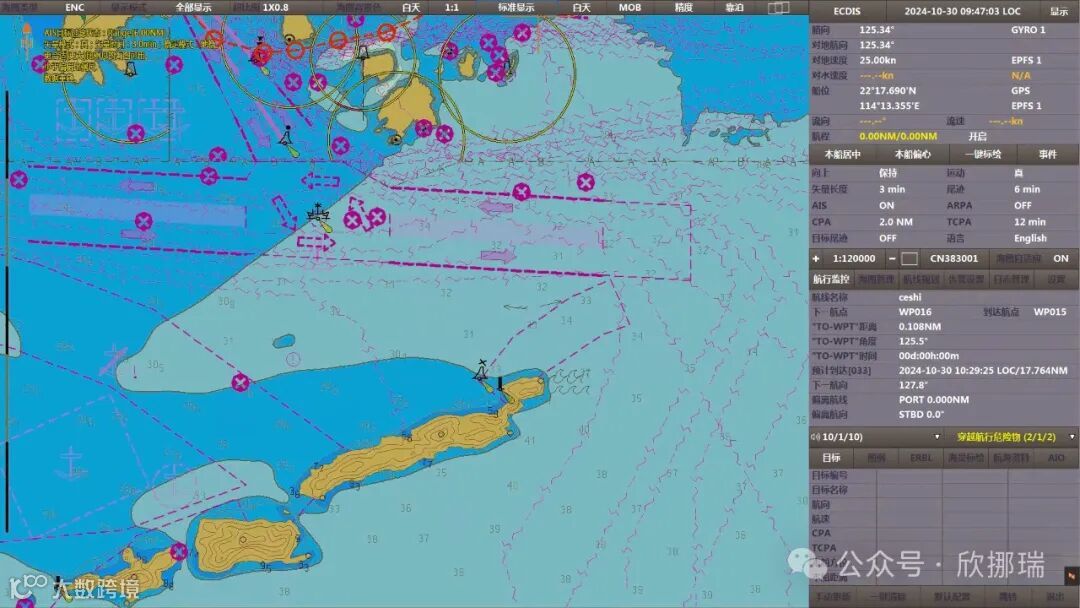Switch to the 目标 tab
1080x608 pixels.
[x=831, y=457]
